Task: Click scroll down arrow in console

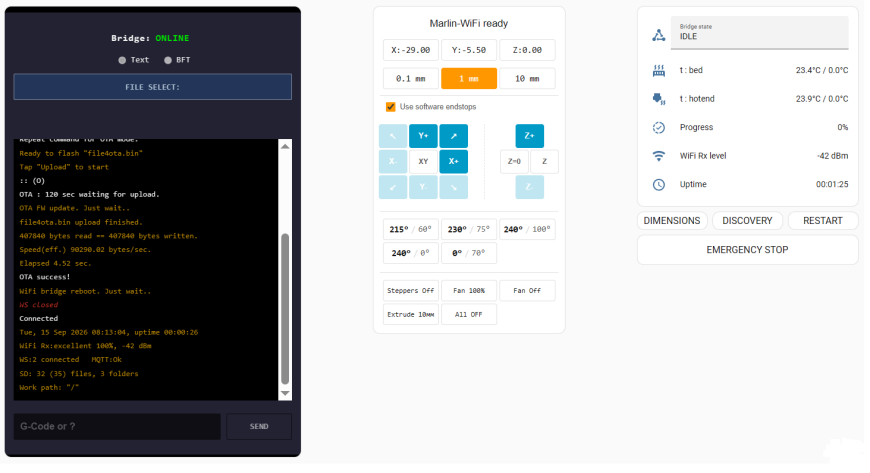Action: point(285,394)
